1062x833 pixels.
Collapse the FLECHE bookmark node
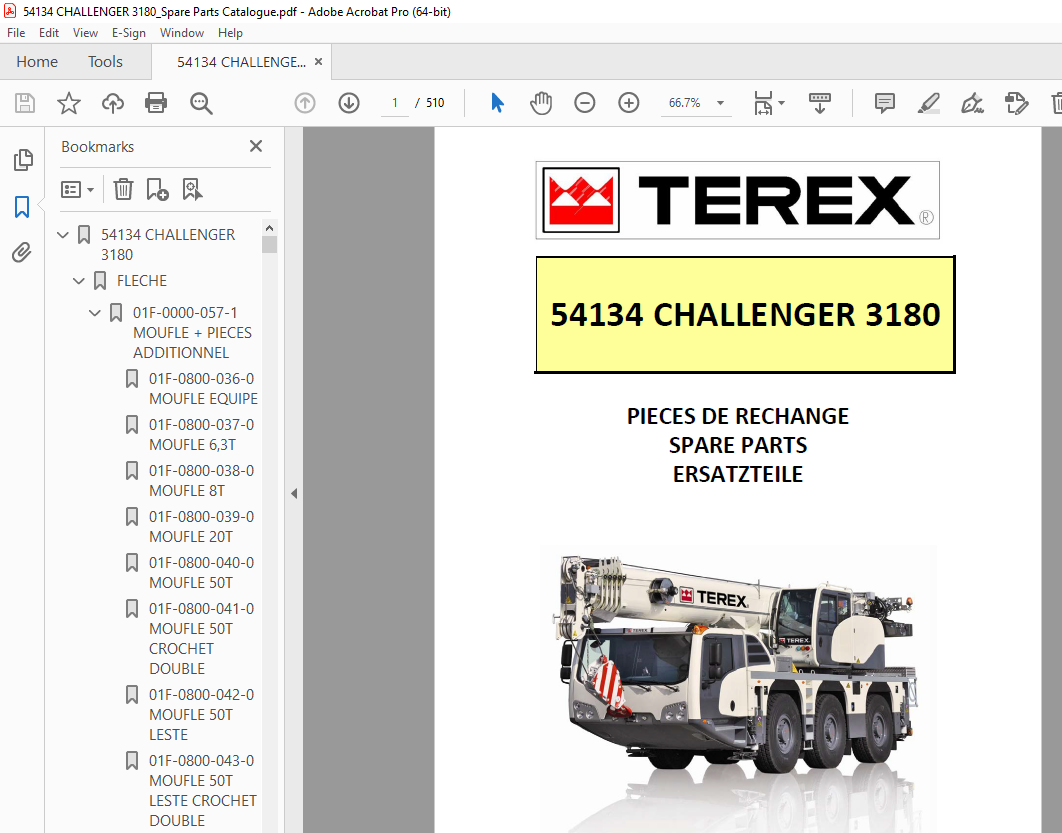click(79, 281)
